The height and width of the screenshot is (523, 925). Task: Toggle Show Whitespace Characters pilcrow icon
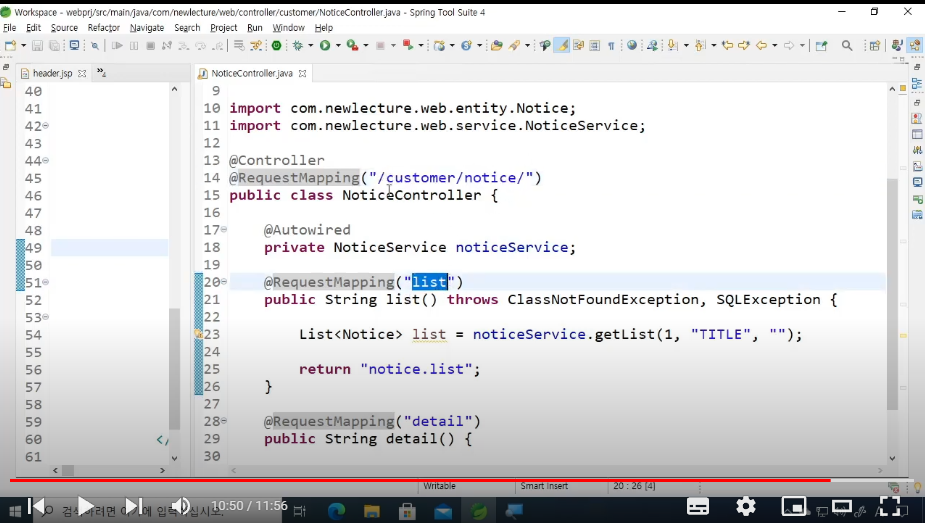click(x=611, y=45)
